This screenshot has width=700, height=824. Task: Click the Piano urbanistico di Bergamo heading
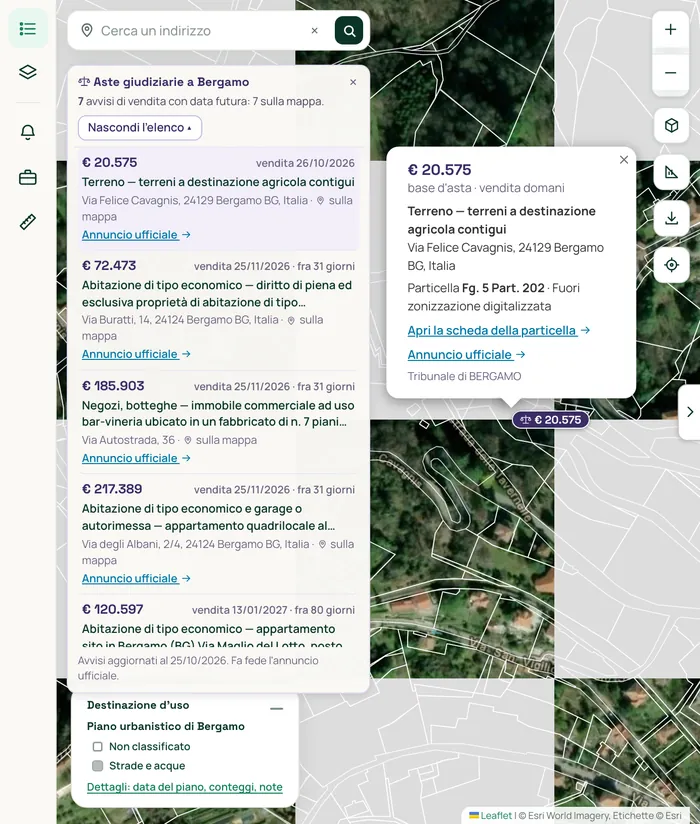(x=166, y=726)
